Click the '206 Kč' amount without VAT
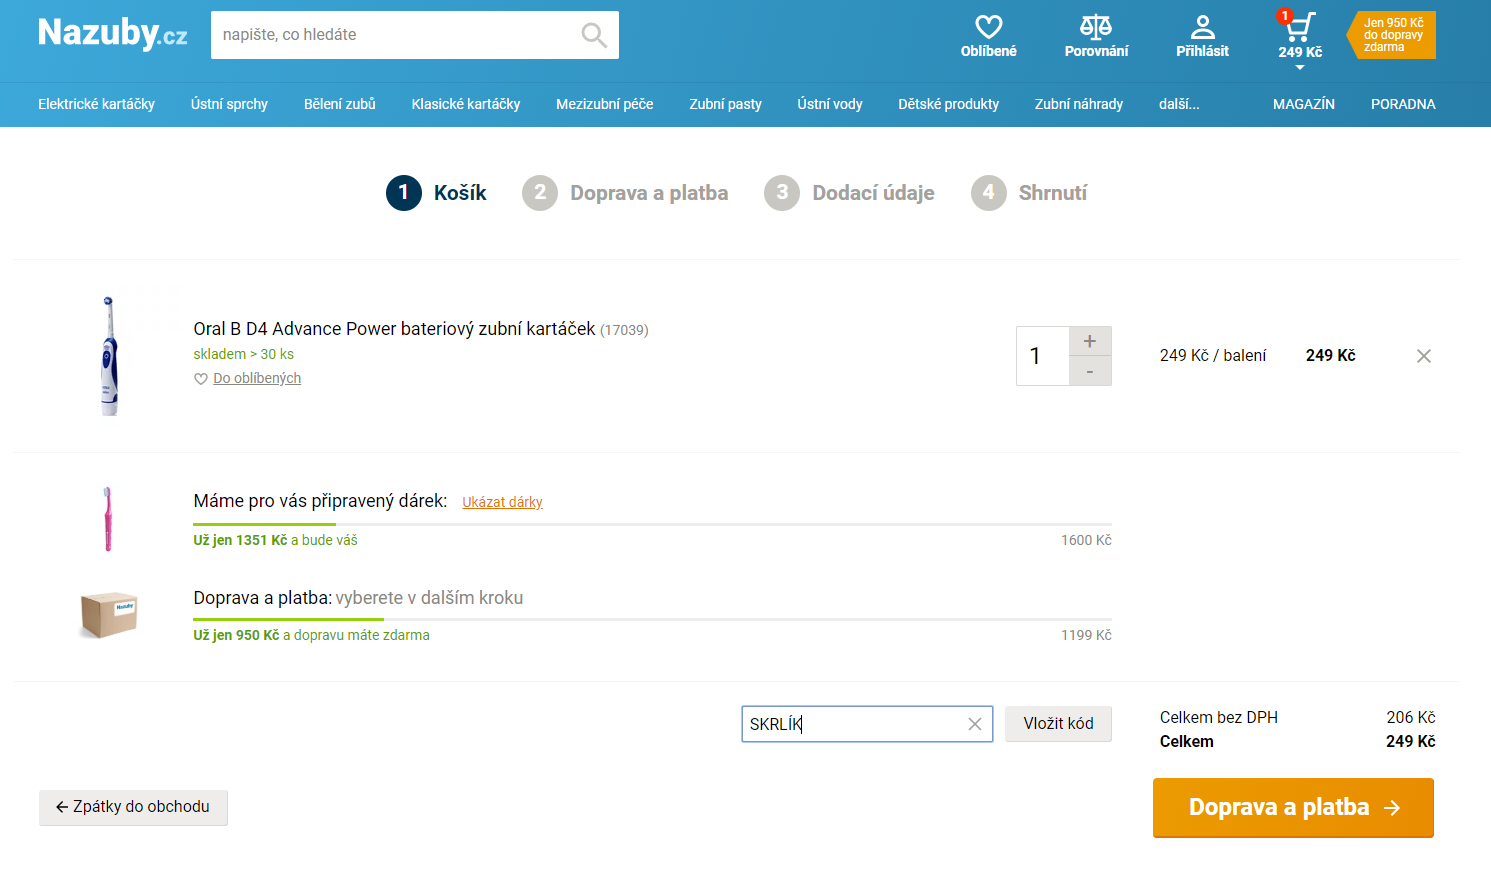Viewport: 1491px width, 877px height. point(1411,717)
